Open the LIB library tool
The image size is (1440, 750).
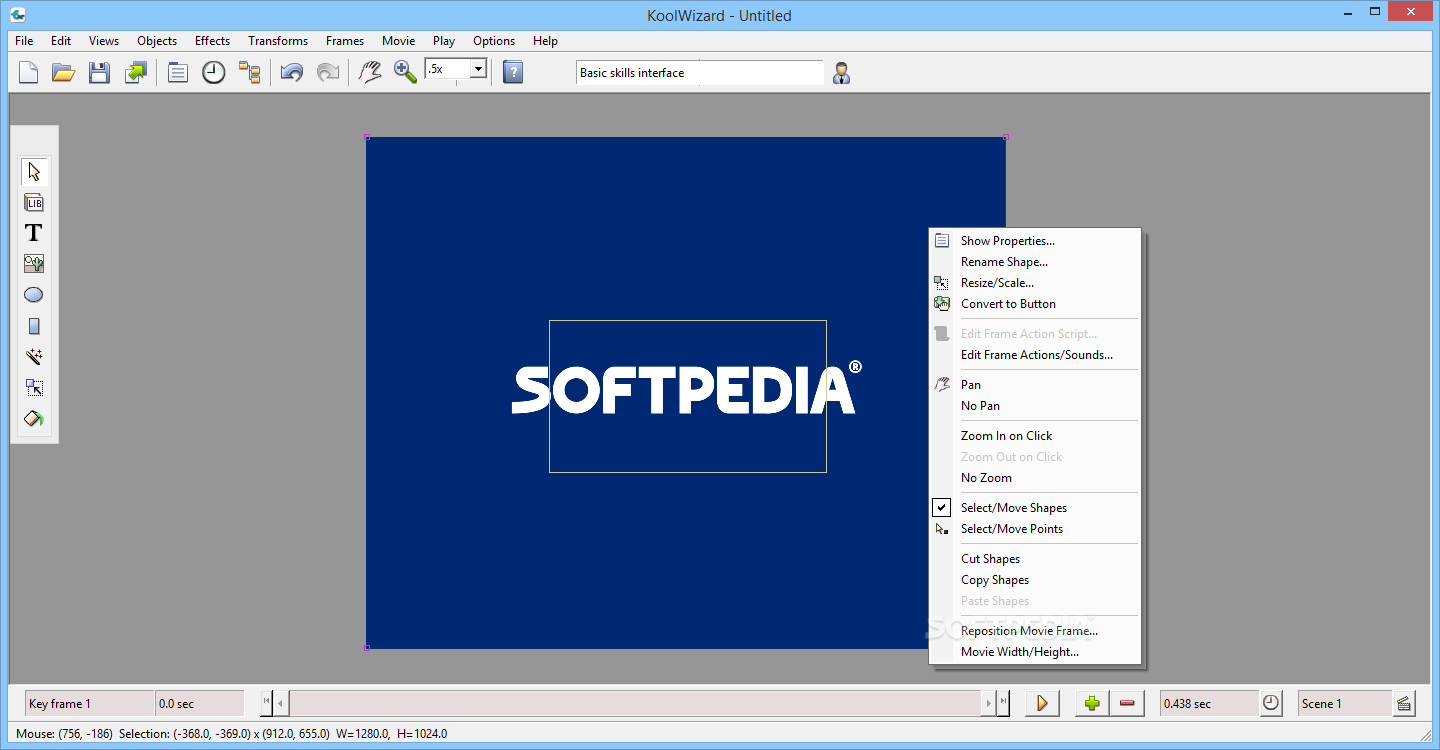tap(34, 203)
